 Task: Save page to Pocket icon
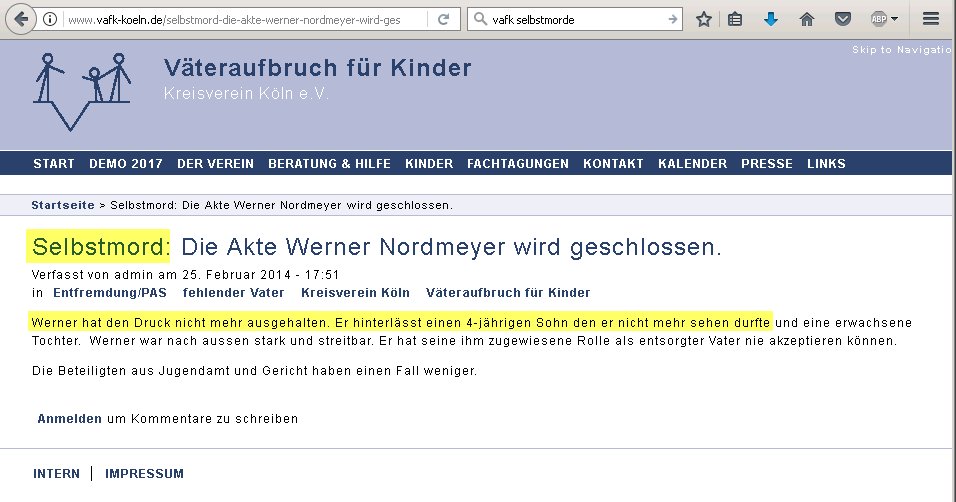point(843,20)
